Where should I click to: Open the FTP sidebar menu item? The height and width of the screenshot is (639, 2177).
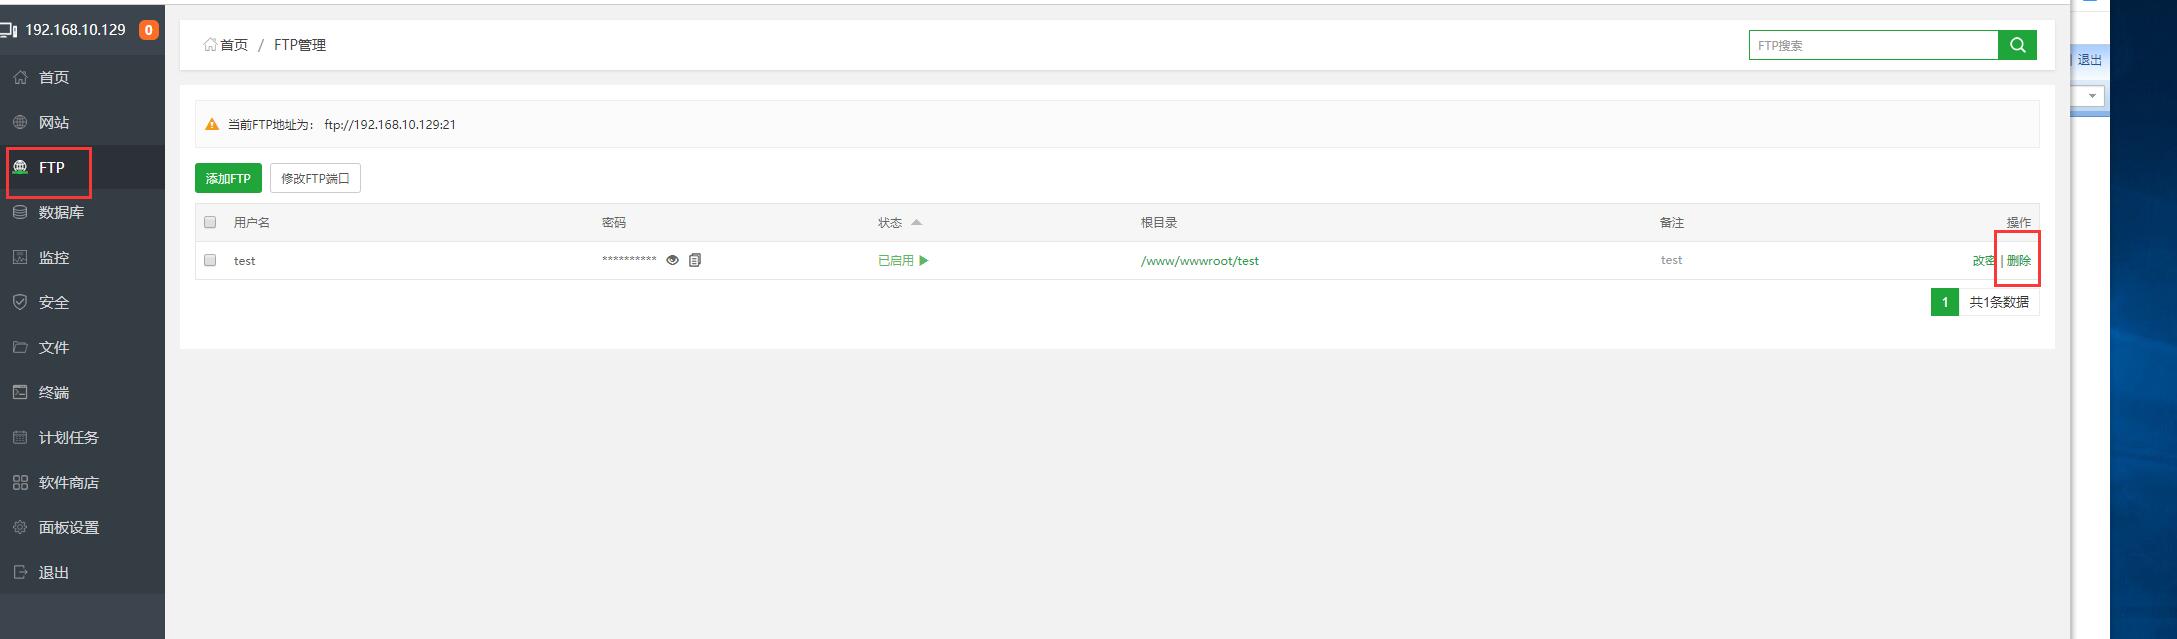82,167
